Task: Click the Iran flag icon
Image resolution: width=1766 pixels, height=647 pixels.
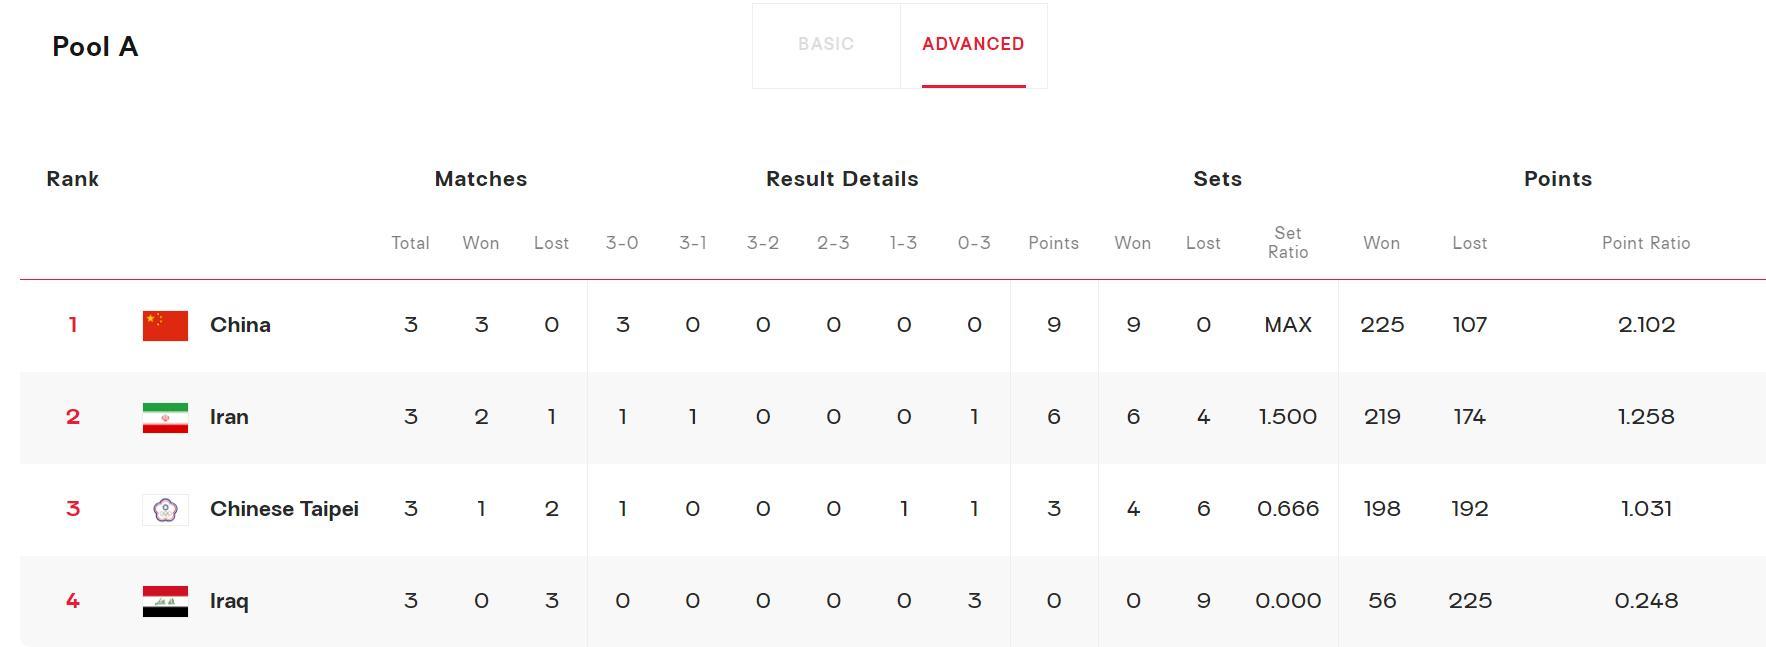Action: [x=165, y=417]
